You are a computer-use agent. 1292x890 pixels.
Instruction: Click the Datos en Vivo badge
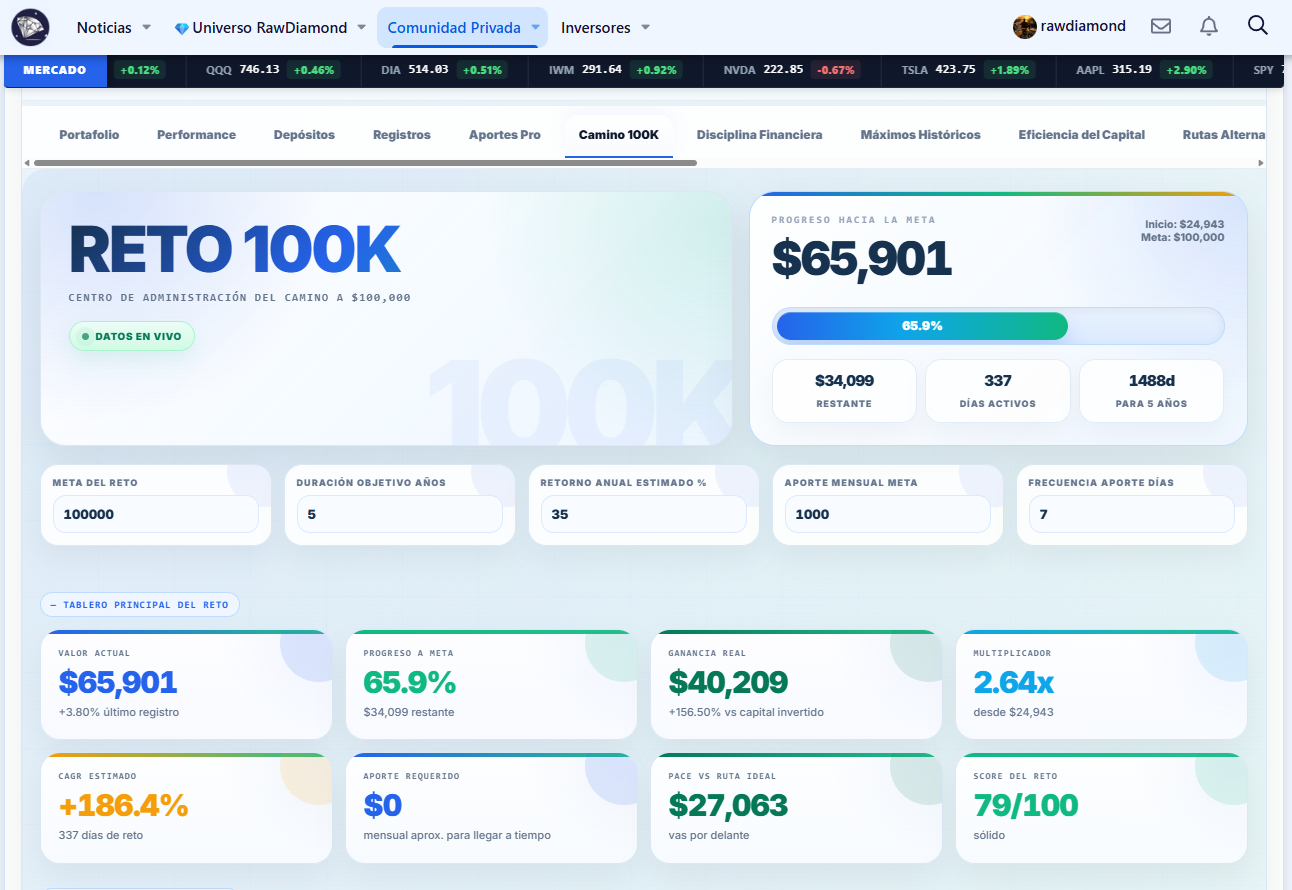click(x=132, y=337)
